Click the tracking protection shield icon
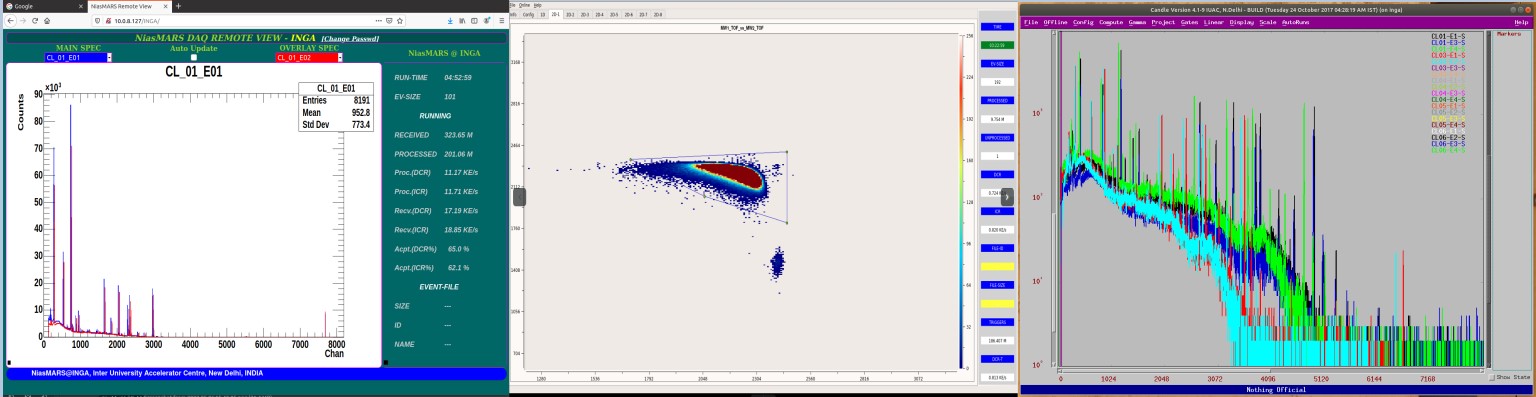The image size is (1536, 397). tap(97, 20)
